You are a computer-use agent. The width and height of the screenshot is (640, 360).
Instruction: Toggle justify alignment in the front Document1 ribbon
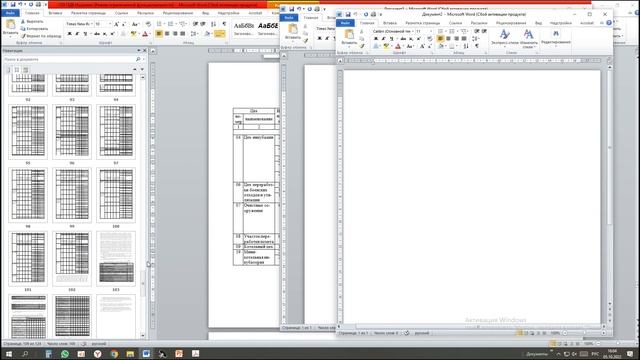click(464, 39)
